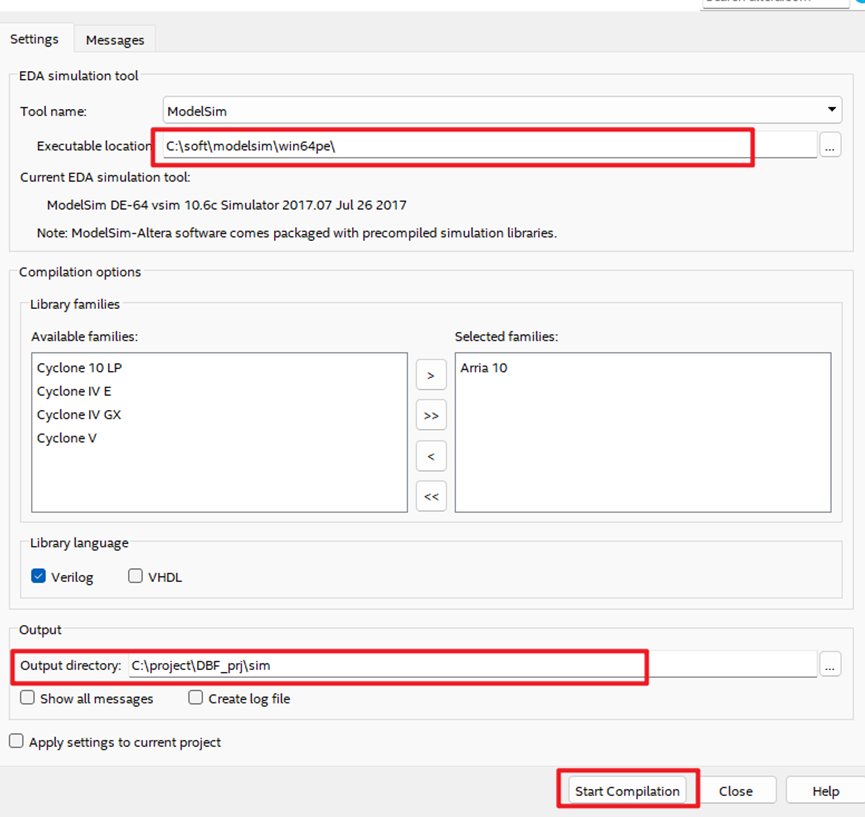This screenshot has height=817, width=865.
Task: Click the Output directory path field
Action: pyautogui.click(x=472, y=665)
